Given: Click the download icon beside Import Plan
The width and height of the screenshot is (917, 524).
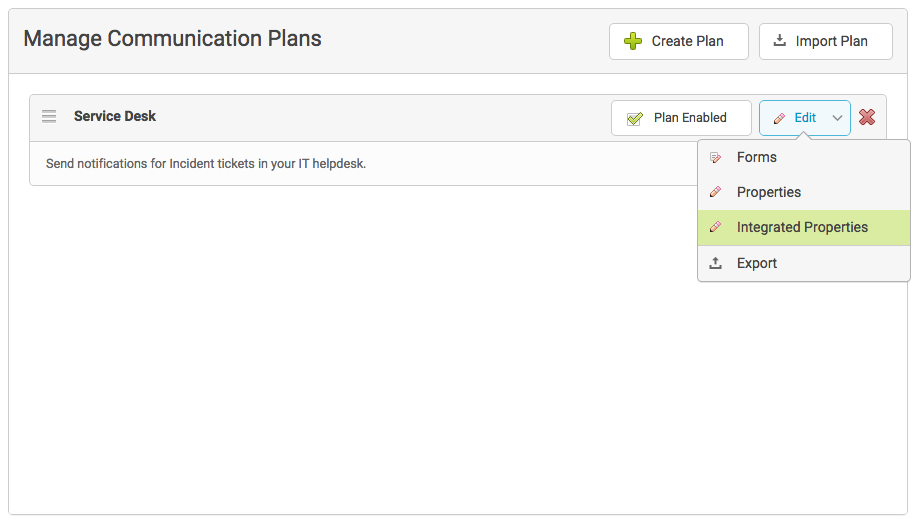Looking at the screenshot, I should pyautogui.click(x=780, y=40).
